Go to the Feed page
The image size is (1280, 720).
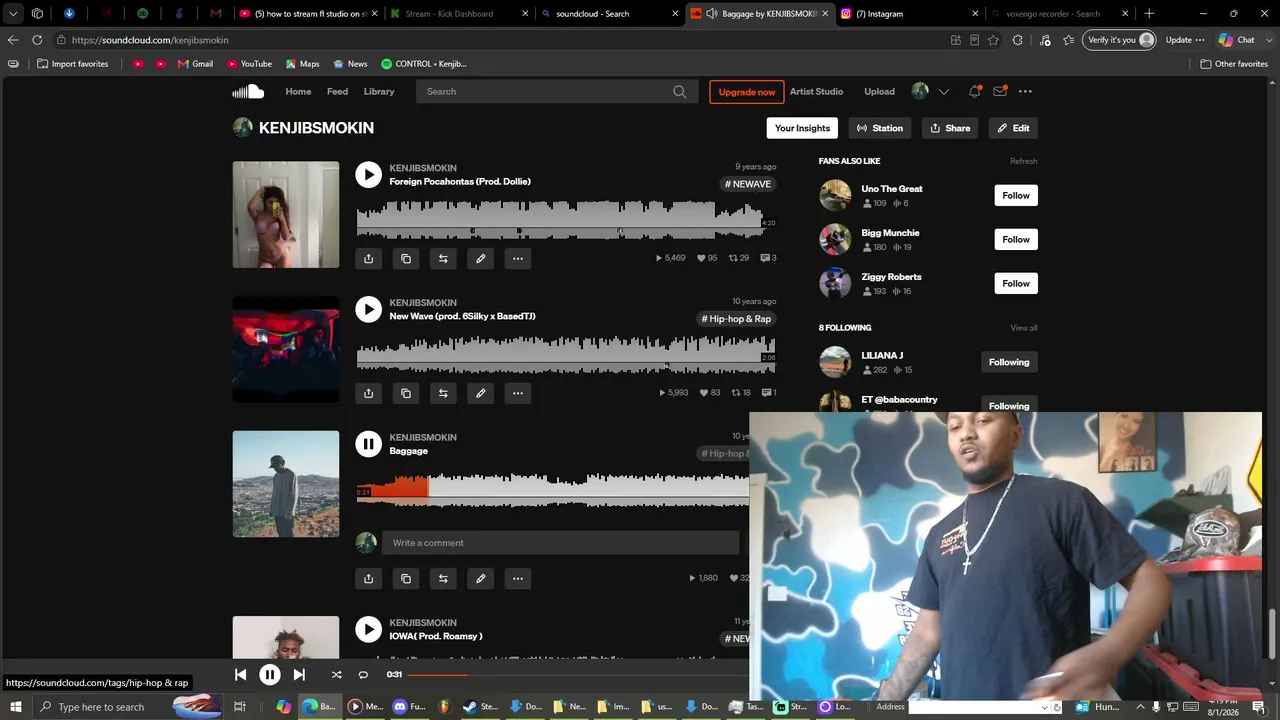pos(338,91)
